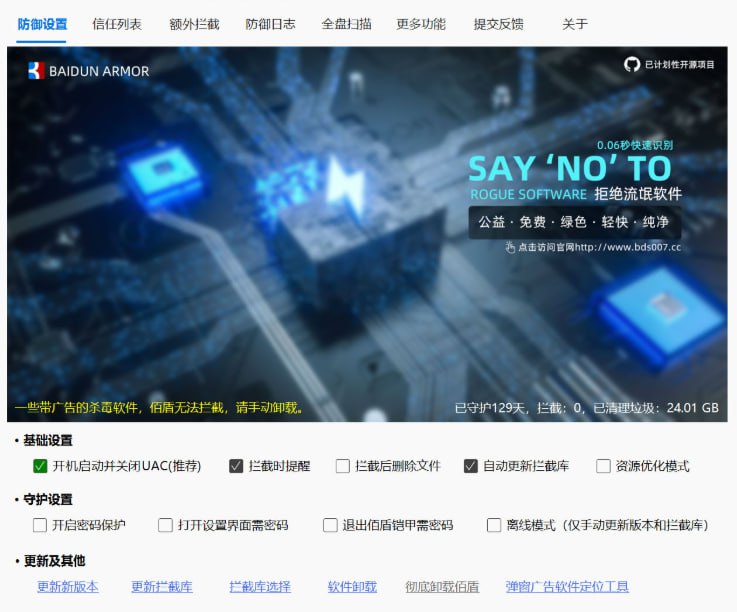
Task: Enable 开启密码保护 checkbox
Action: (x=40, y=525)
